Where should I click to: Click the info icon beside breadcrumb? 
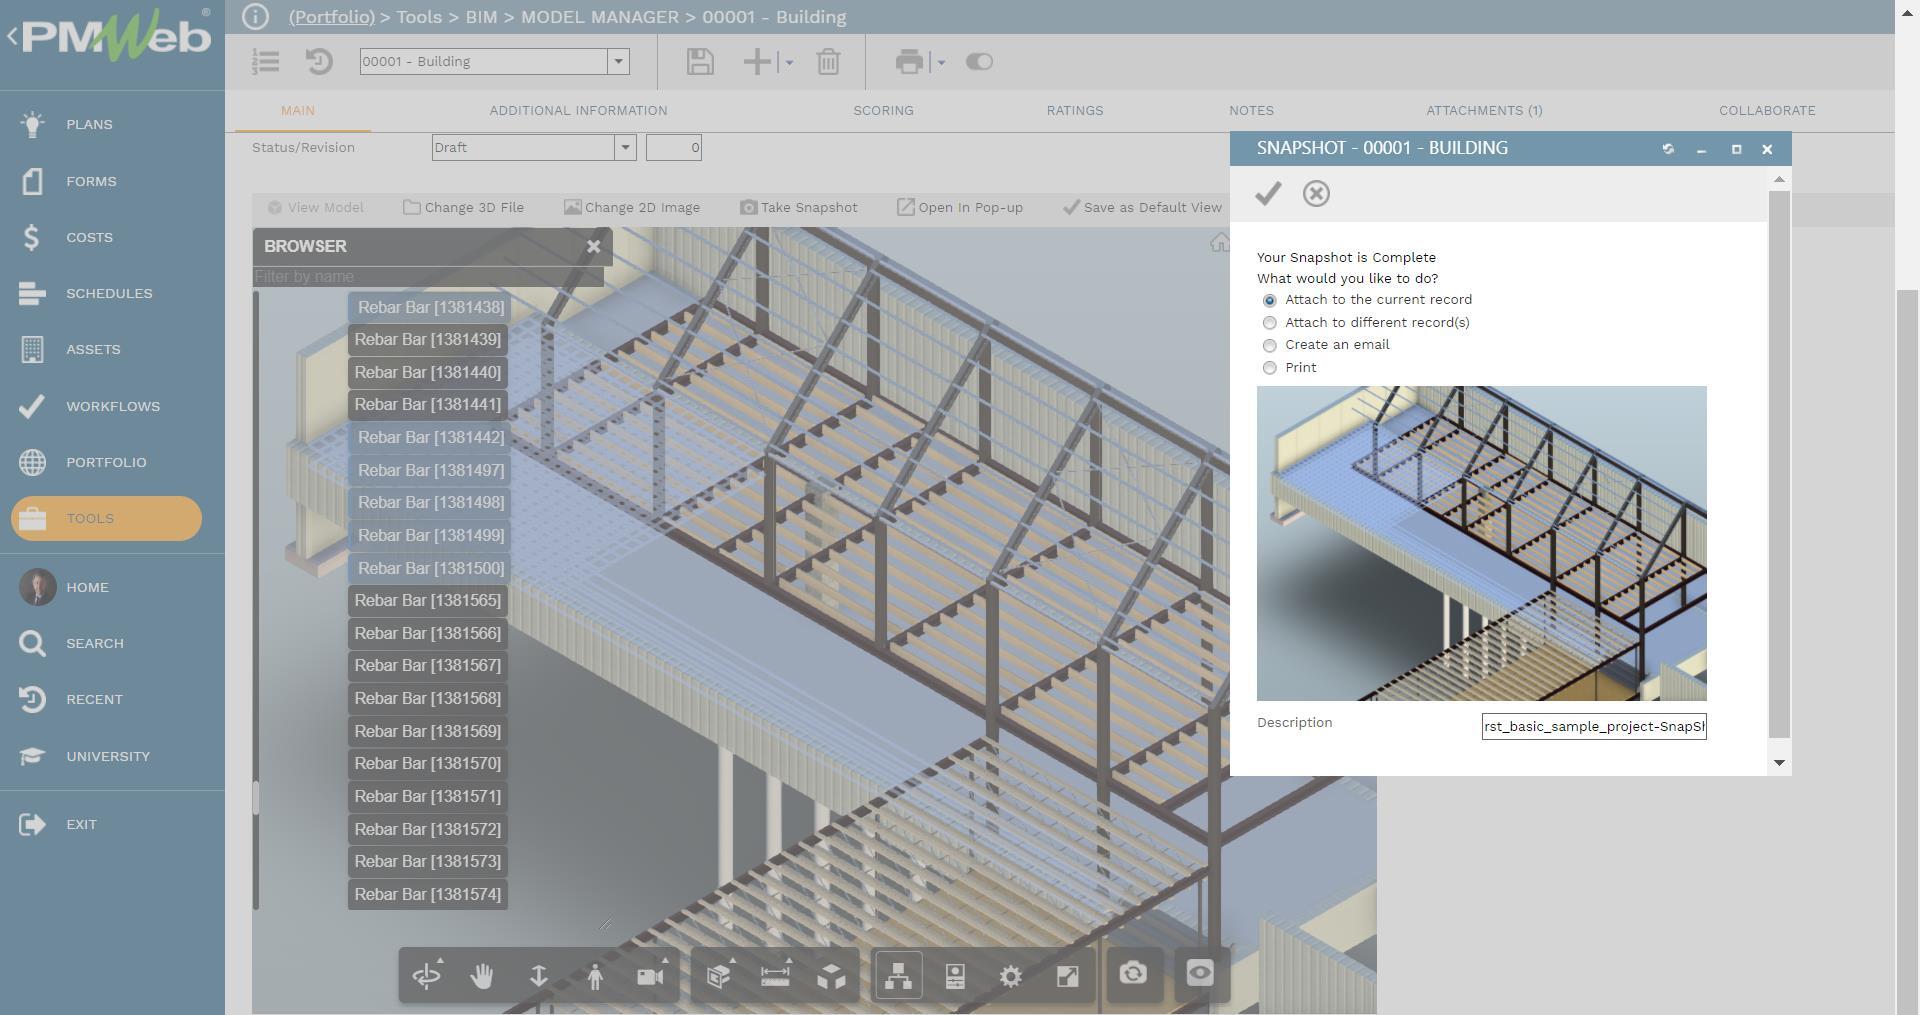[255, 17]
